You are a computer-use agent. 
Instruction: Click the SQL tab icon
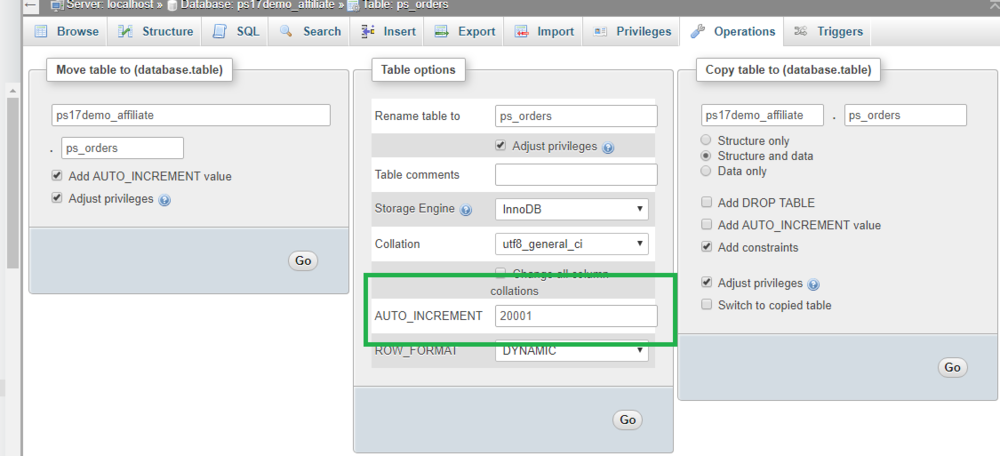[220, 31]
